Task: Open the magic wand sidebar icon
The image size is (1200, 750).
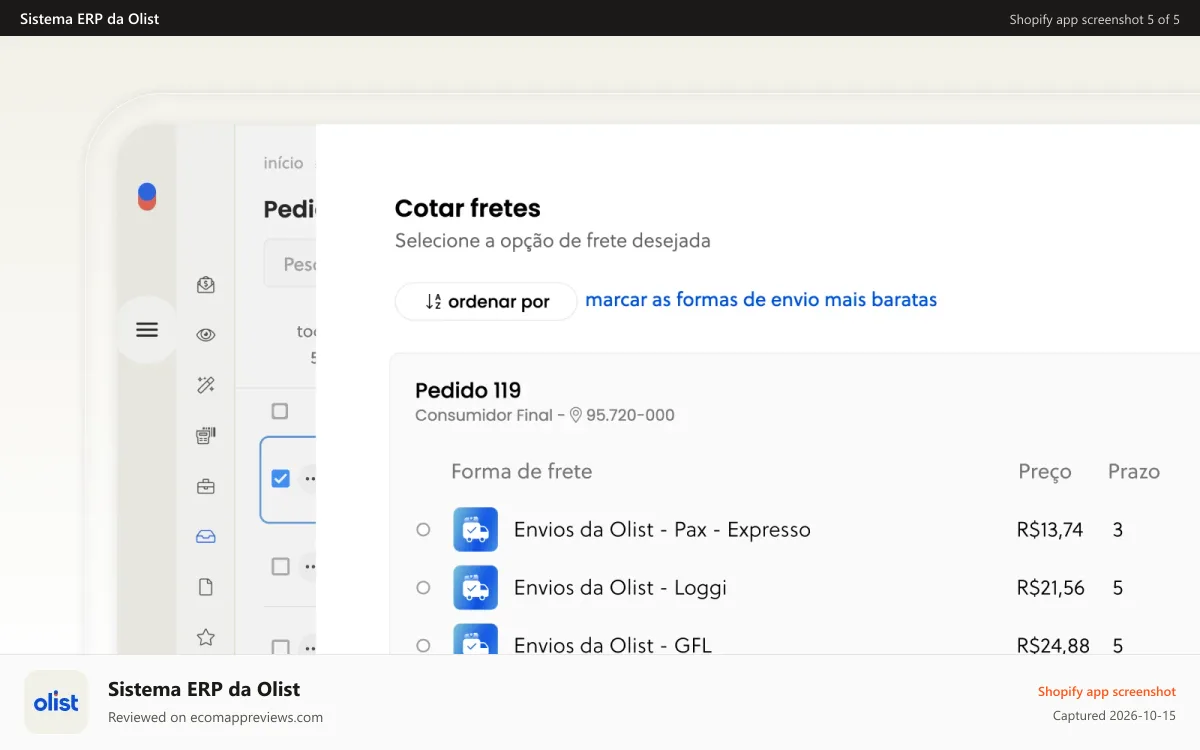Action: (206, 385)
